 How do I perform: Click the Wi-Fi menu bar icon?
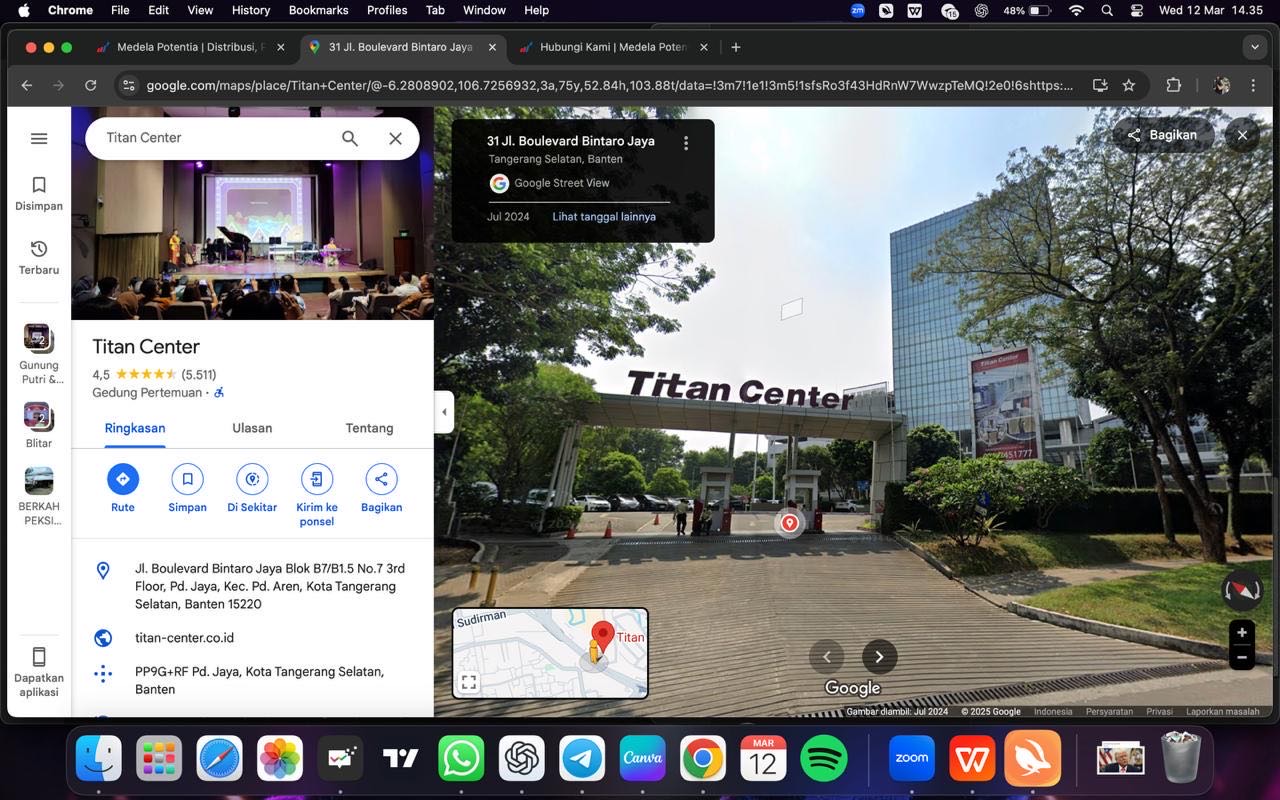coord(1076,10)
